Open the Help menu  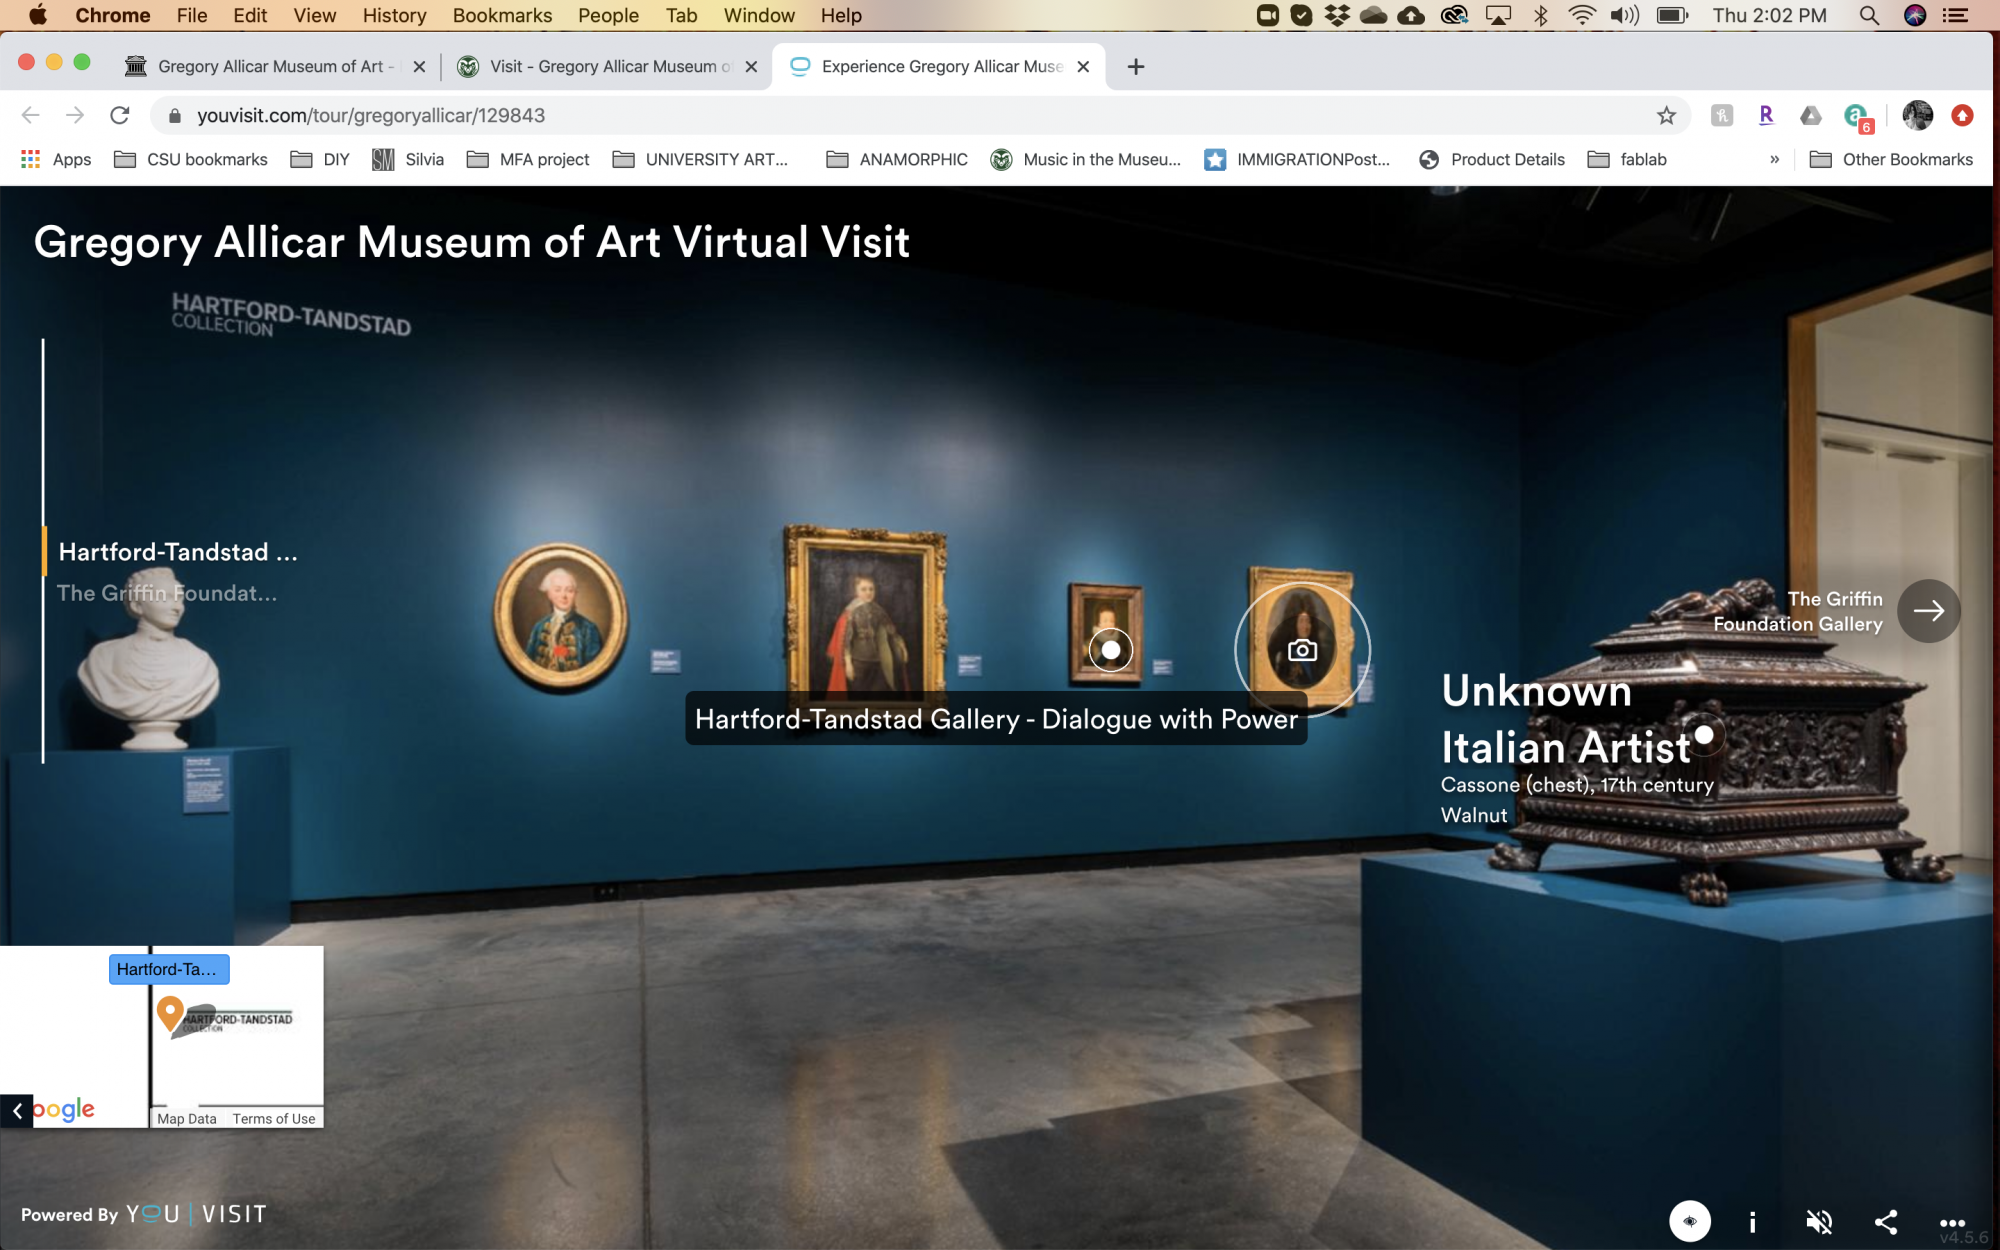pos(841,15)
